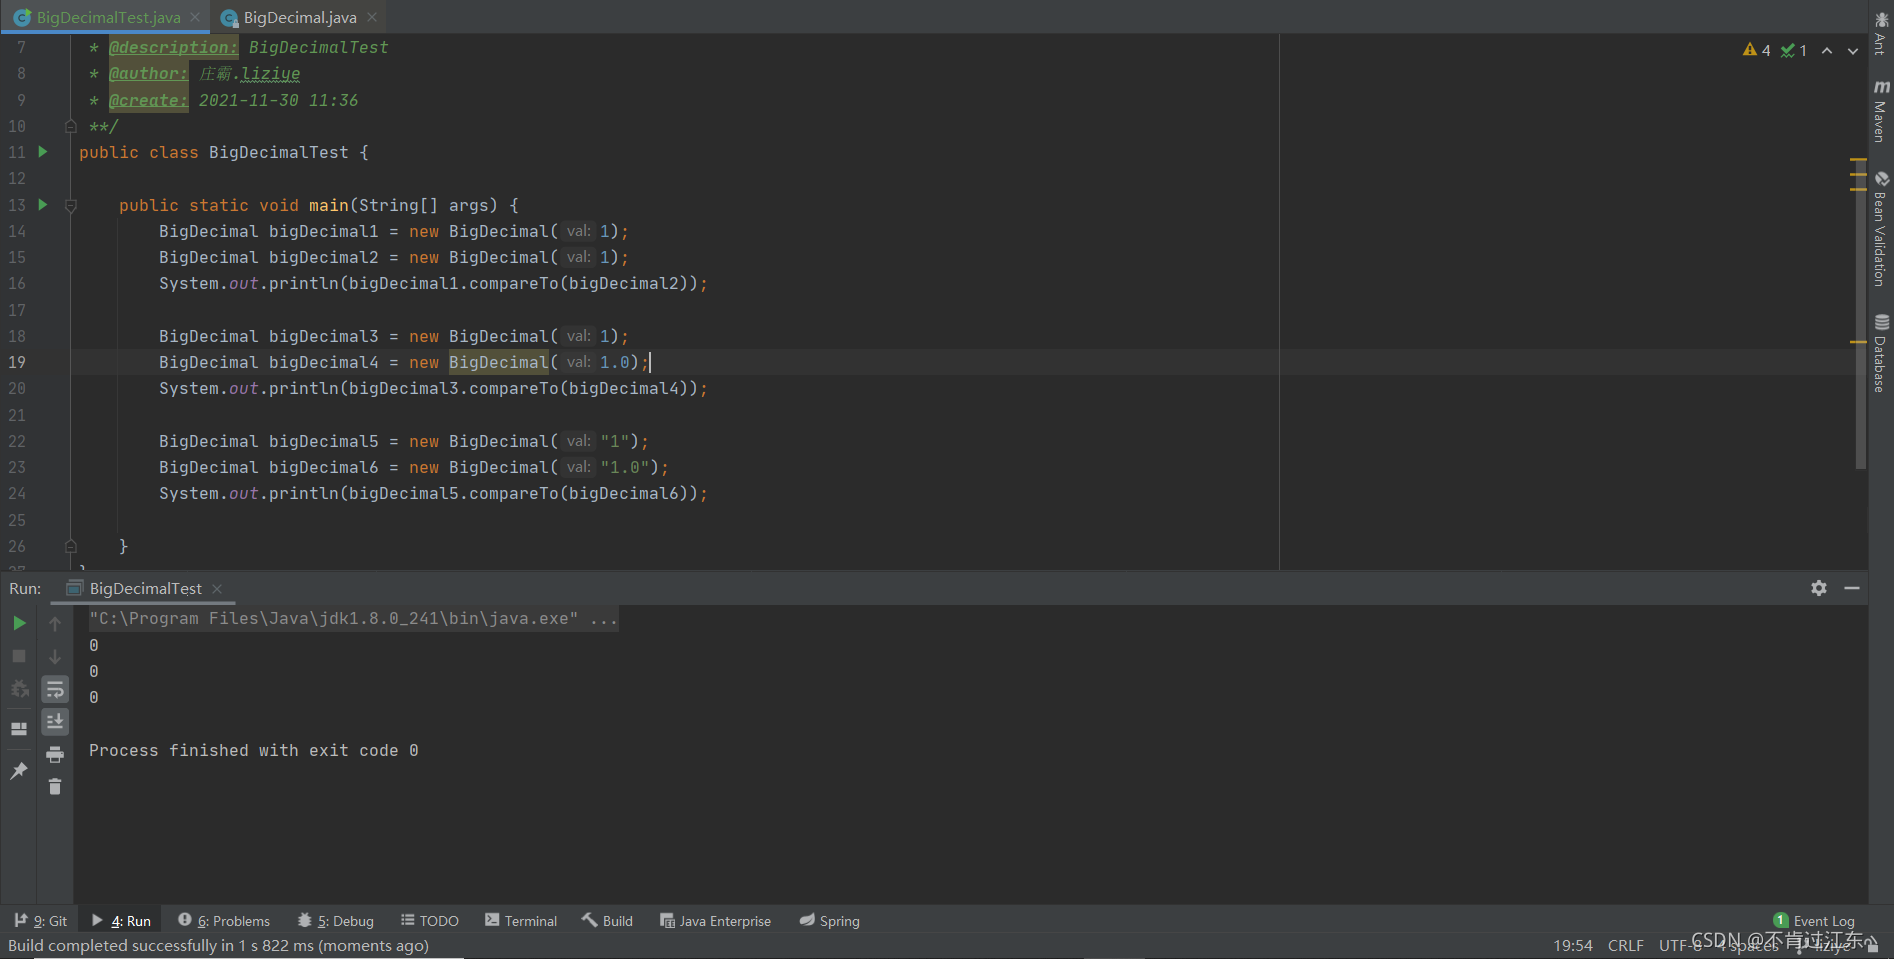Click the cursor position 19:54 indicator
1894x959 pixels.
(1573, 945)
